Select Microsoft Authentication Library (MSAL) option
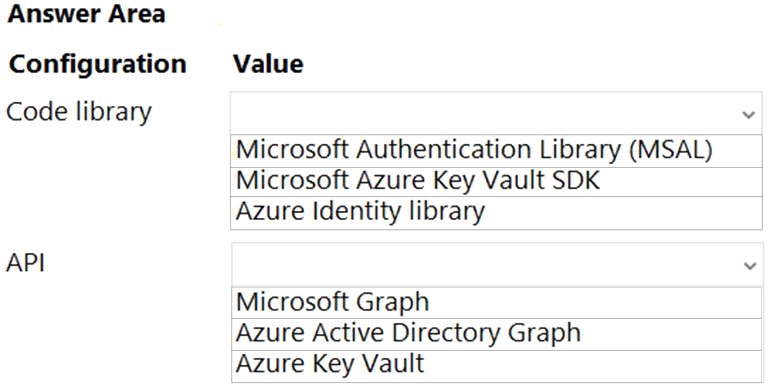 496,151
